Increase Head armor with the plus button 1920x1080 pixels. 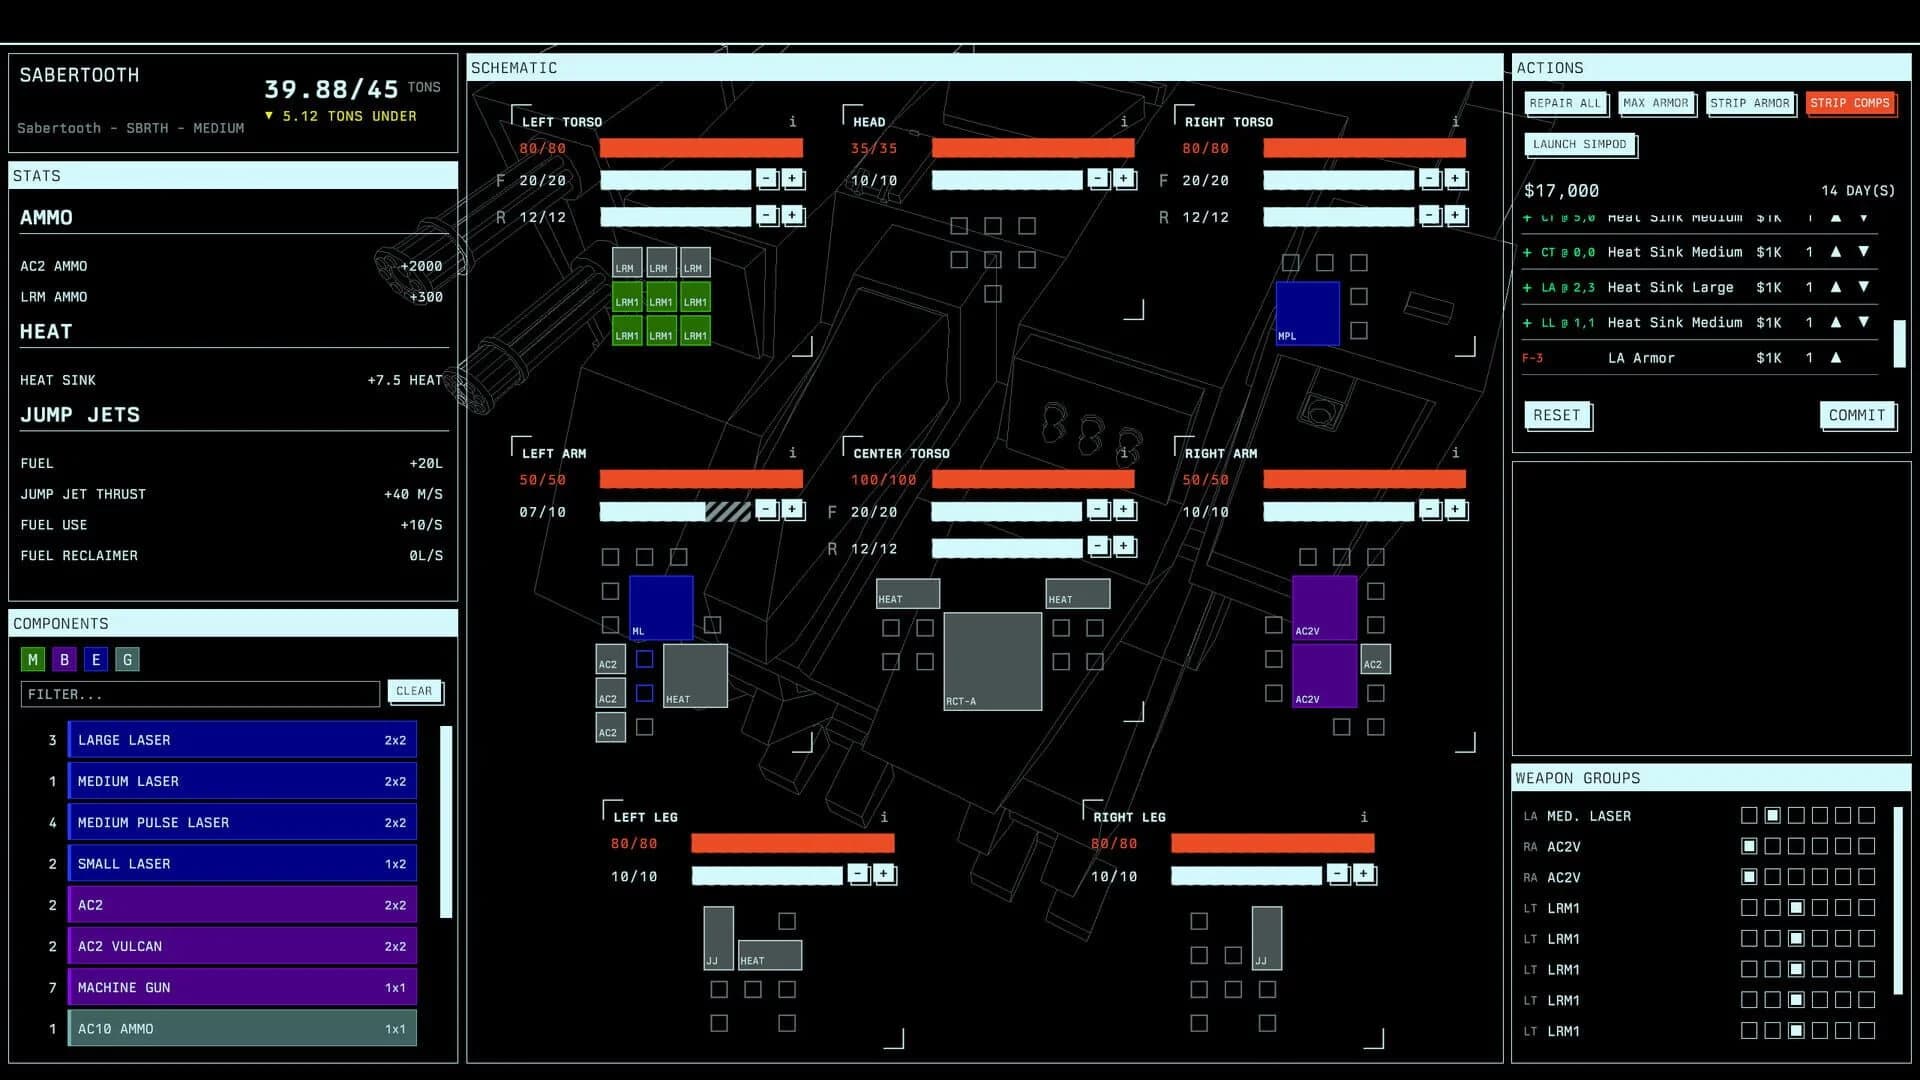point(1124,180)
